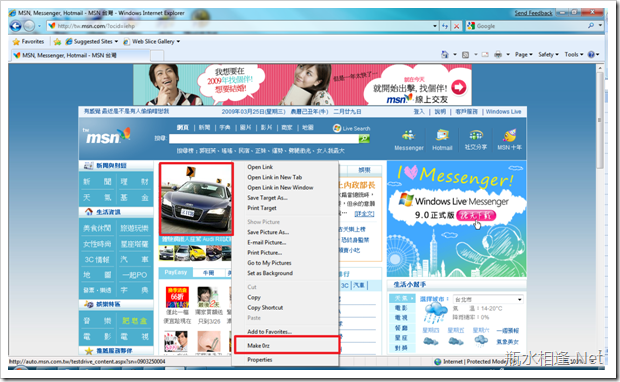
Task: Select Copy in context menu
Action: coord(254,297)
